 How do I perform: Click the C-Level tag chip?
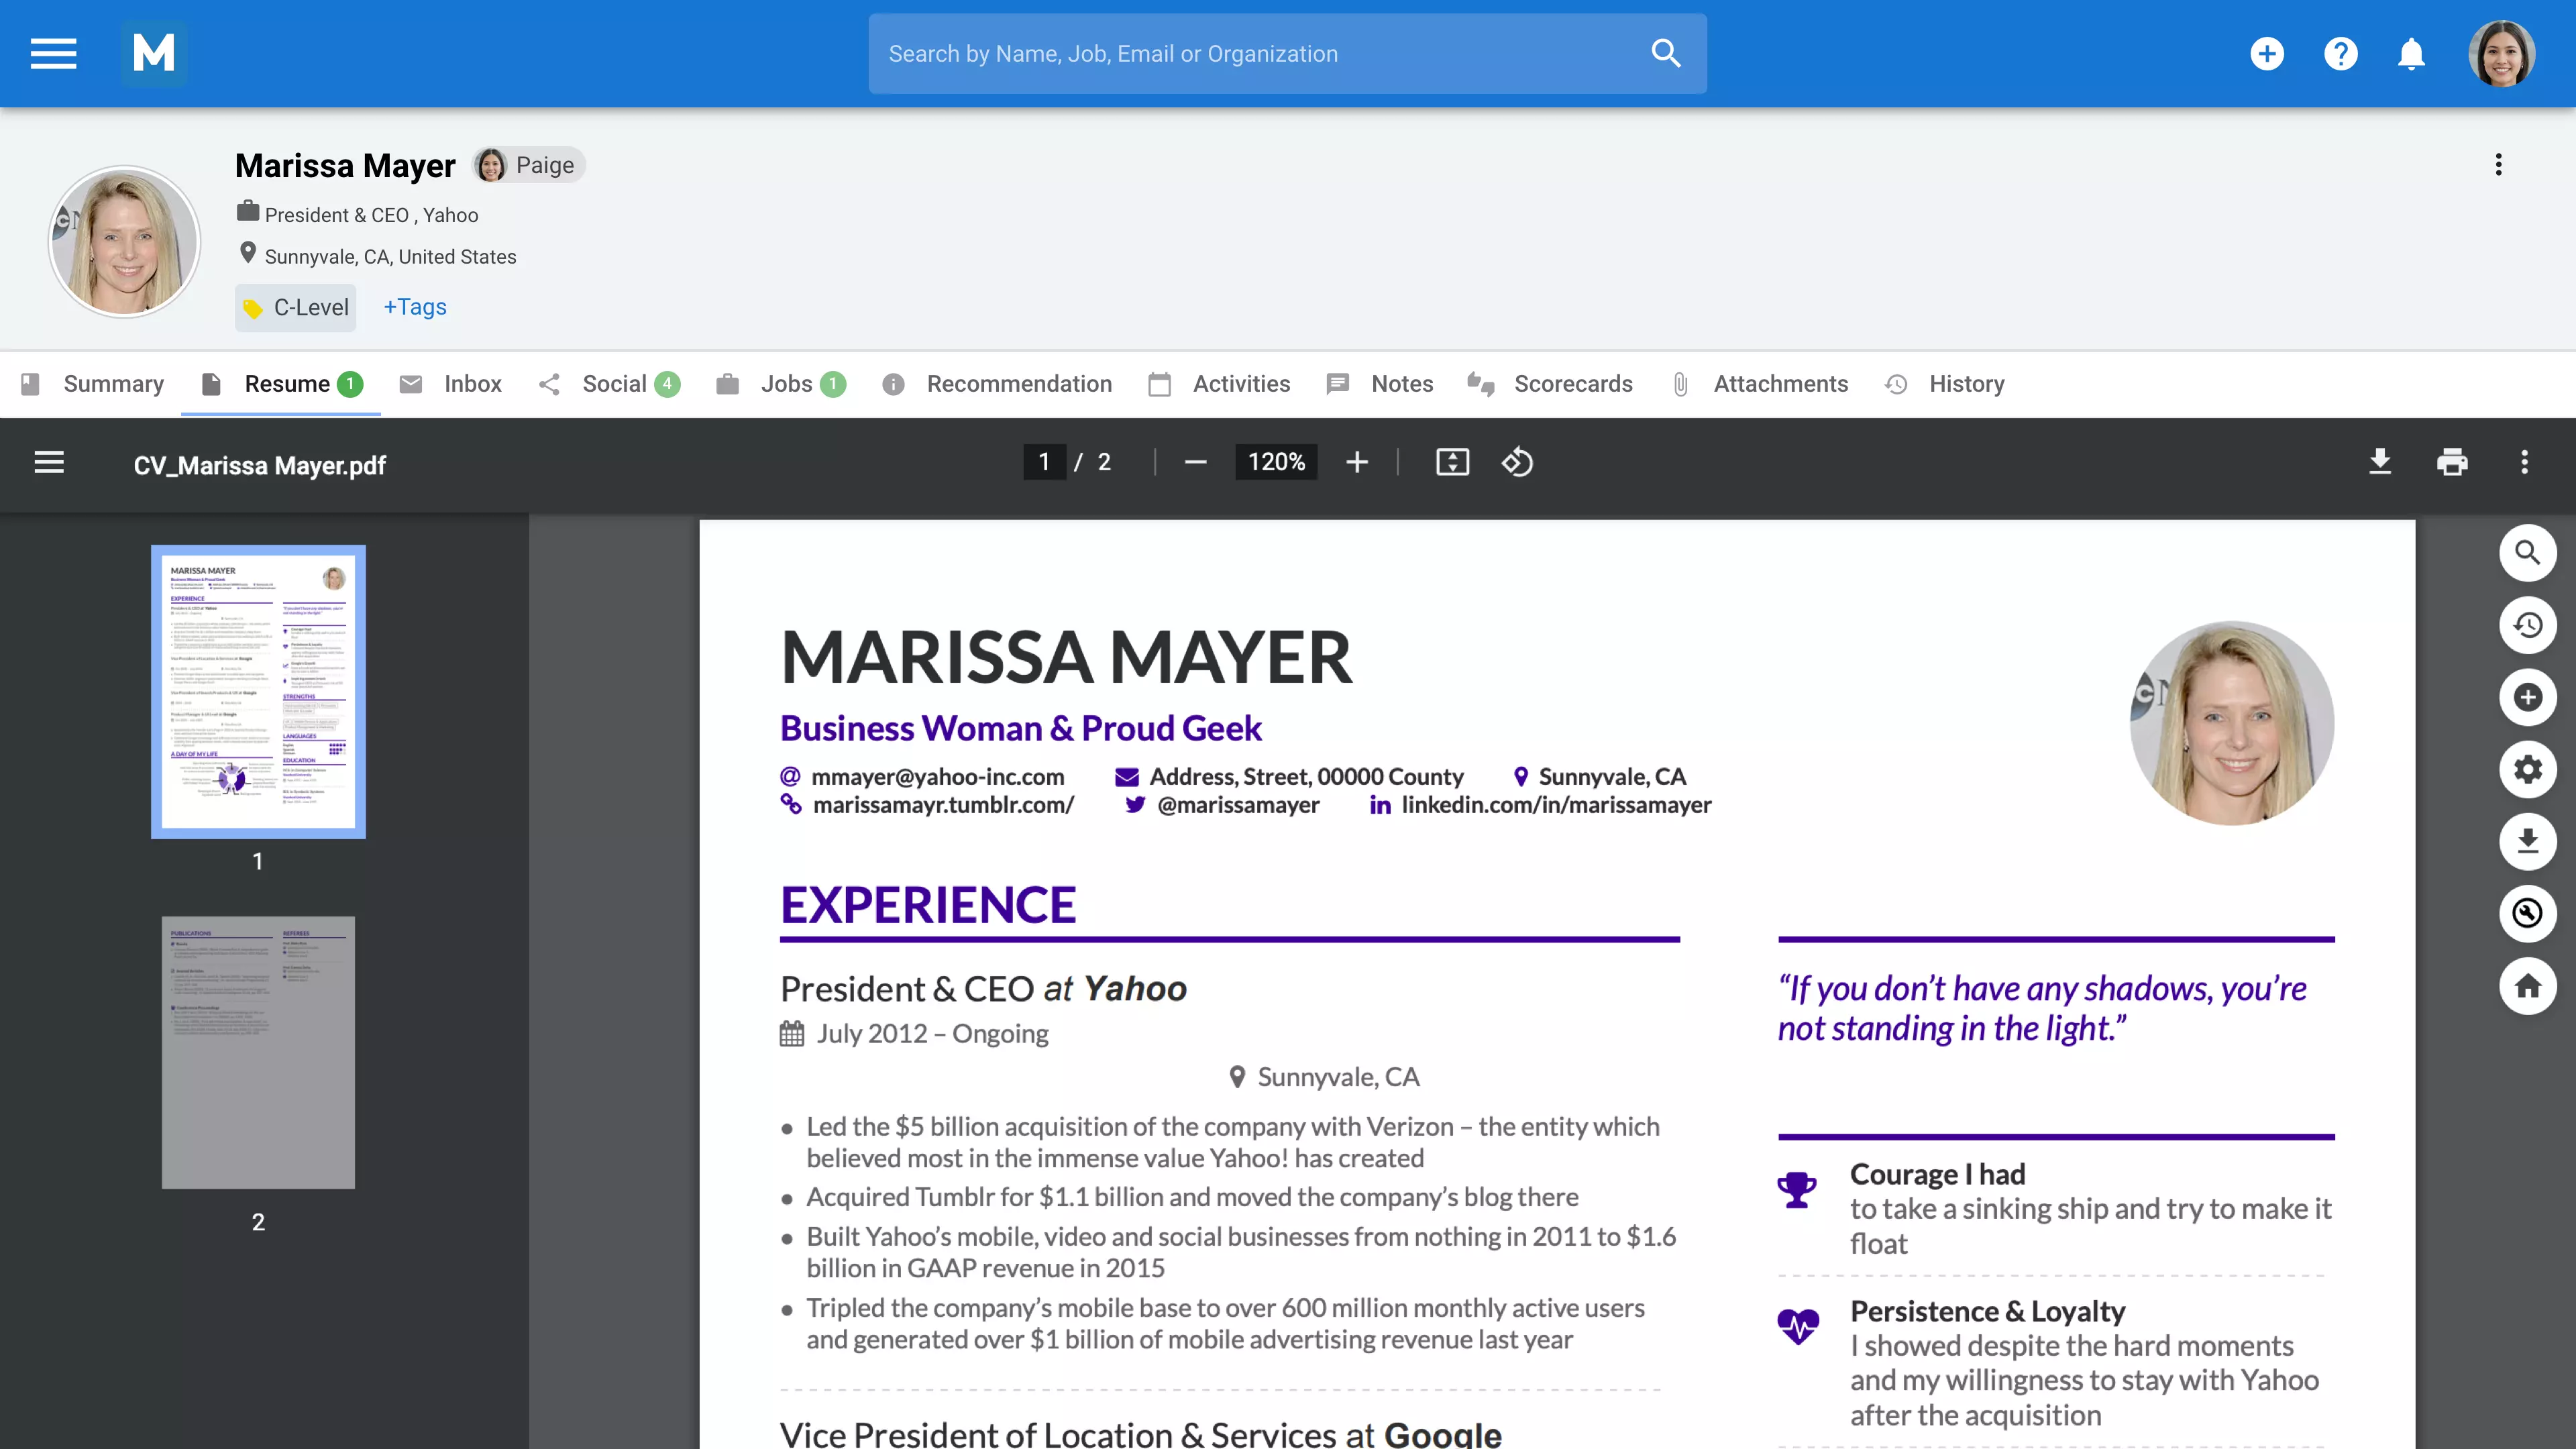pos(296,308)
